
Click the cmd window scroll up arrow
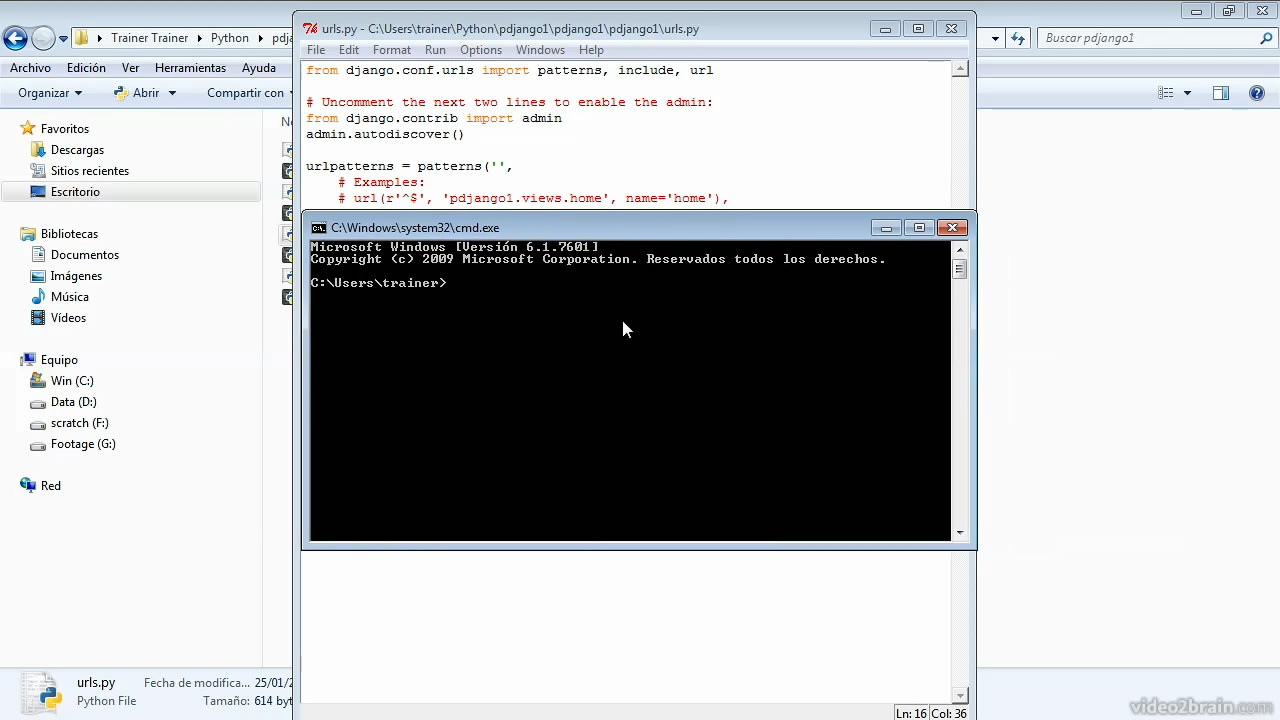[x=960, y=249]
